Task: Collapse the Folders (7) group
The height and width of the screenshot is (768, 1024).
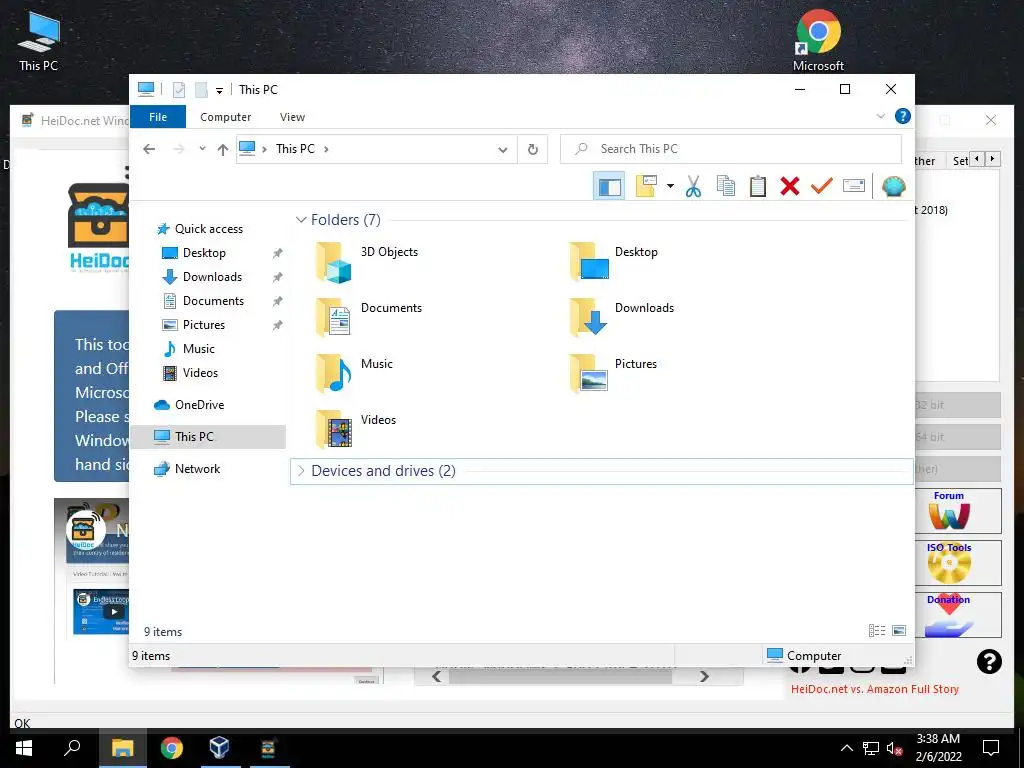Action: pyautogui.click(x=301, y=220)
